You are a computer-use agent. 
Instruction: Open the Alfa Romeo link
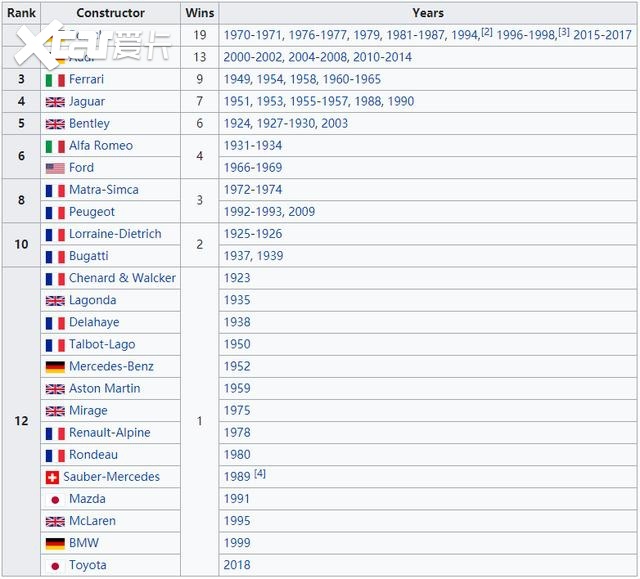click(100, 146)
